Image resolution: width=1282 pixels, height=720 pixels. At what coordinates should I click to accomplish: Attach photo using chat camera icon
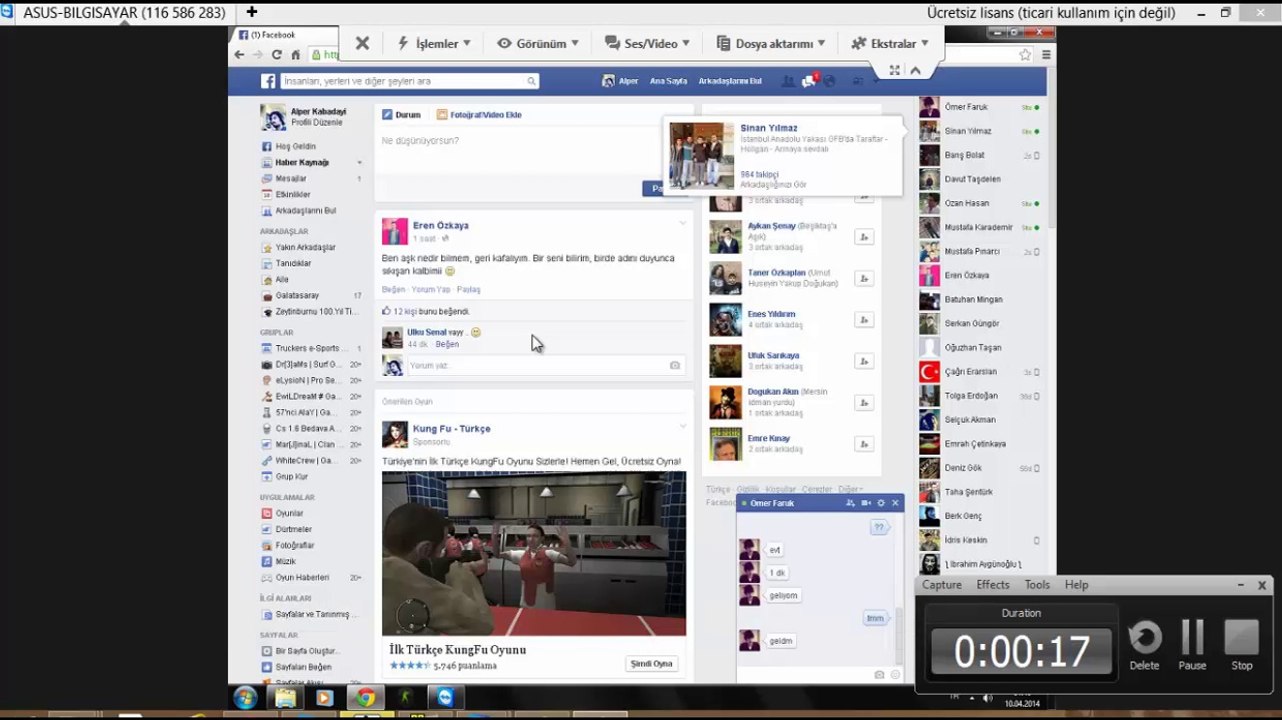point(879,675)
